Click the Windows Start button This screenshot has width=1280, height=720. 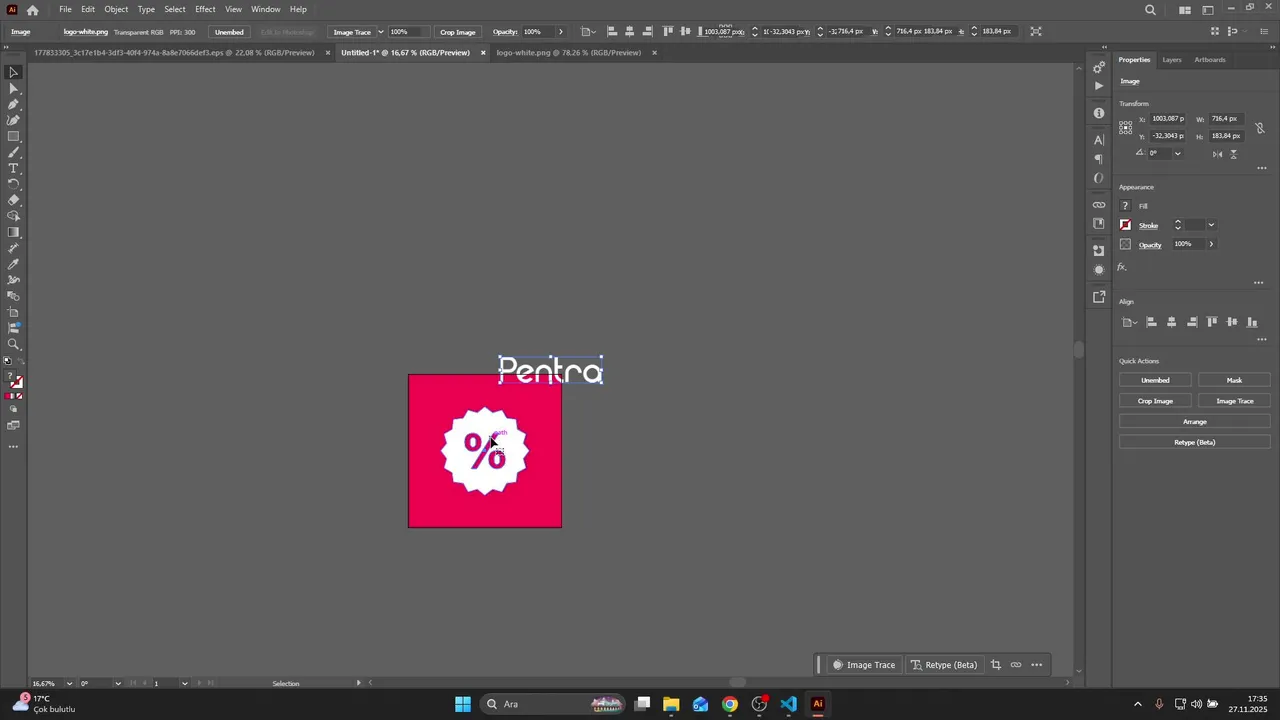point(463,704)
